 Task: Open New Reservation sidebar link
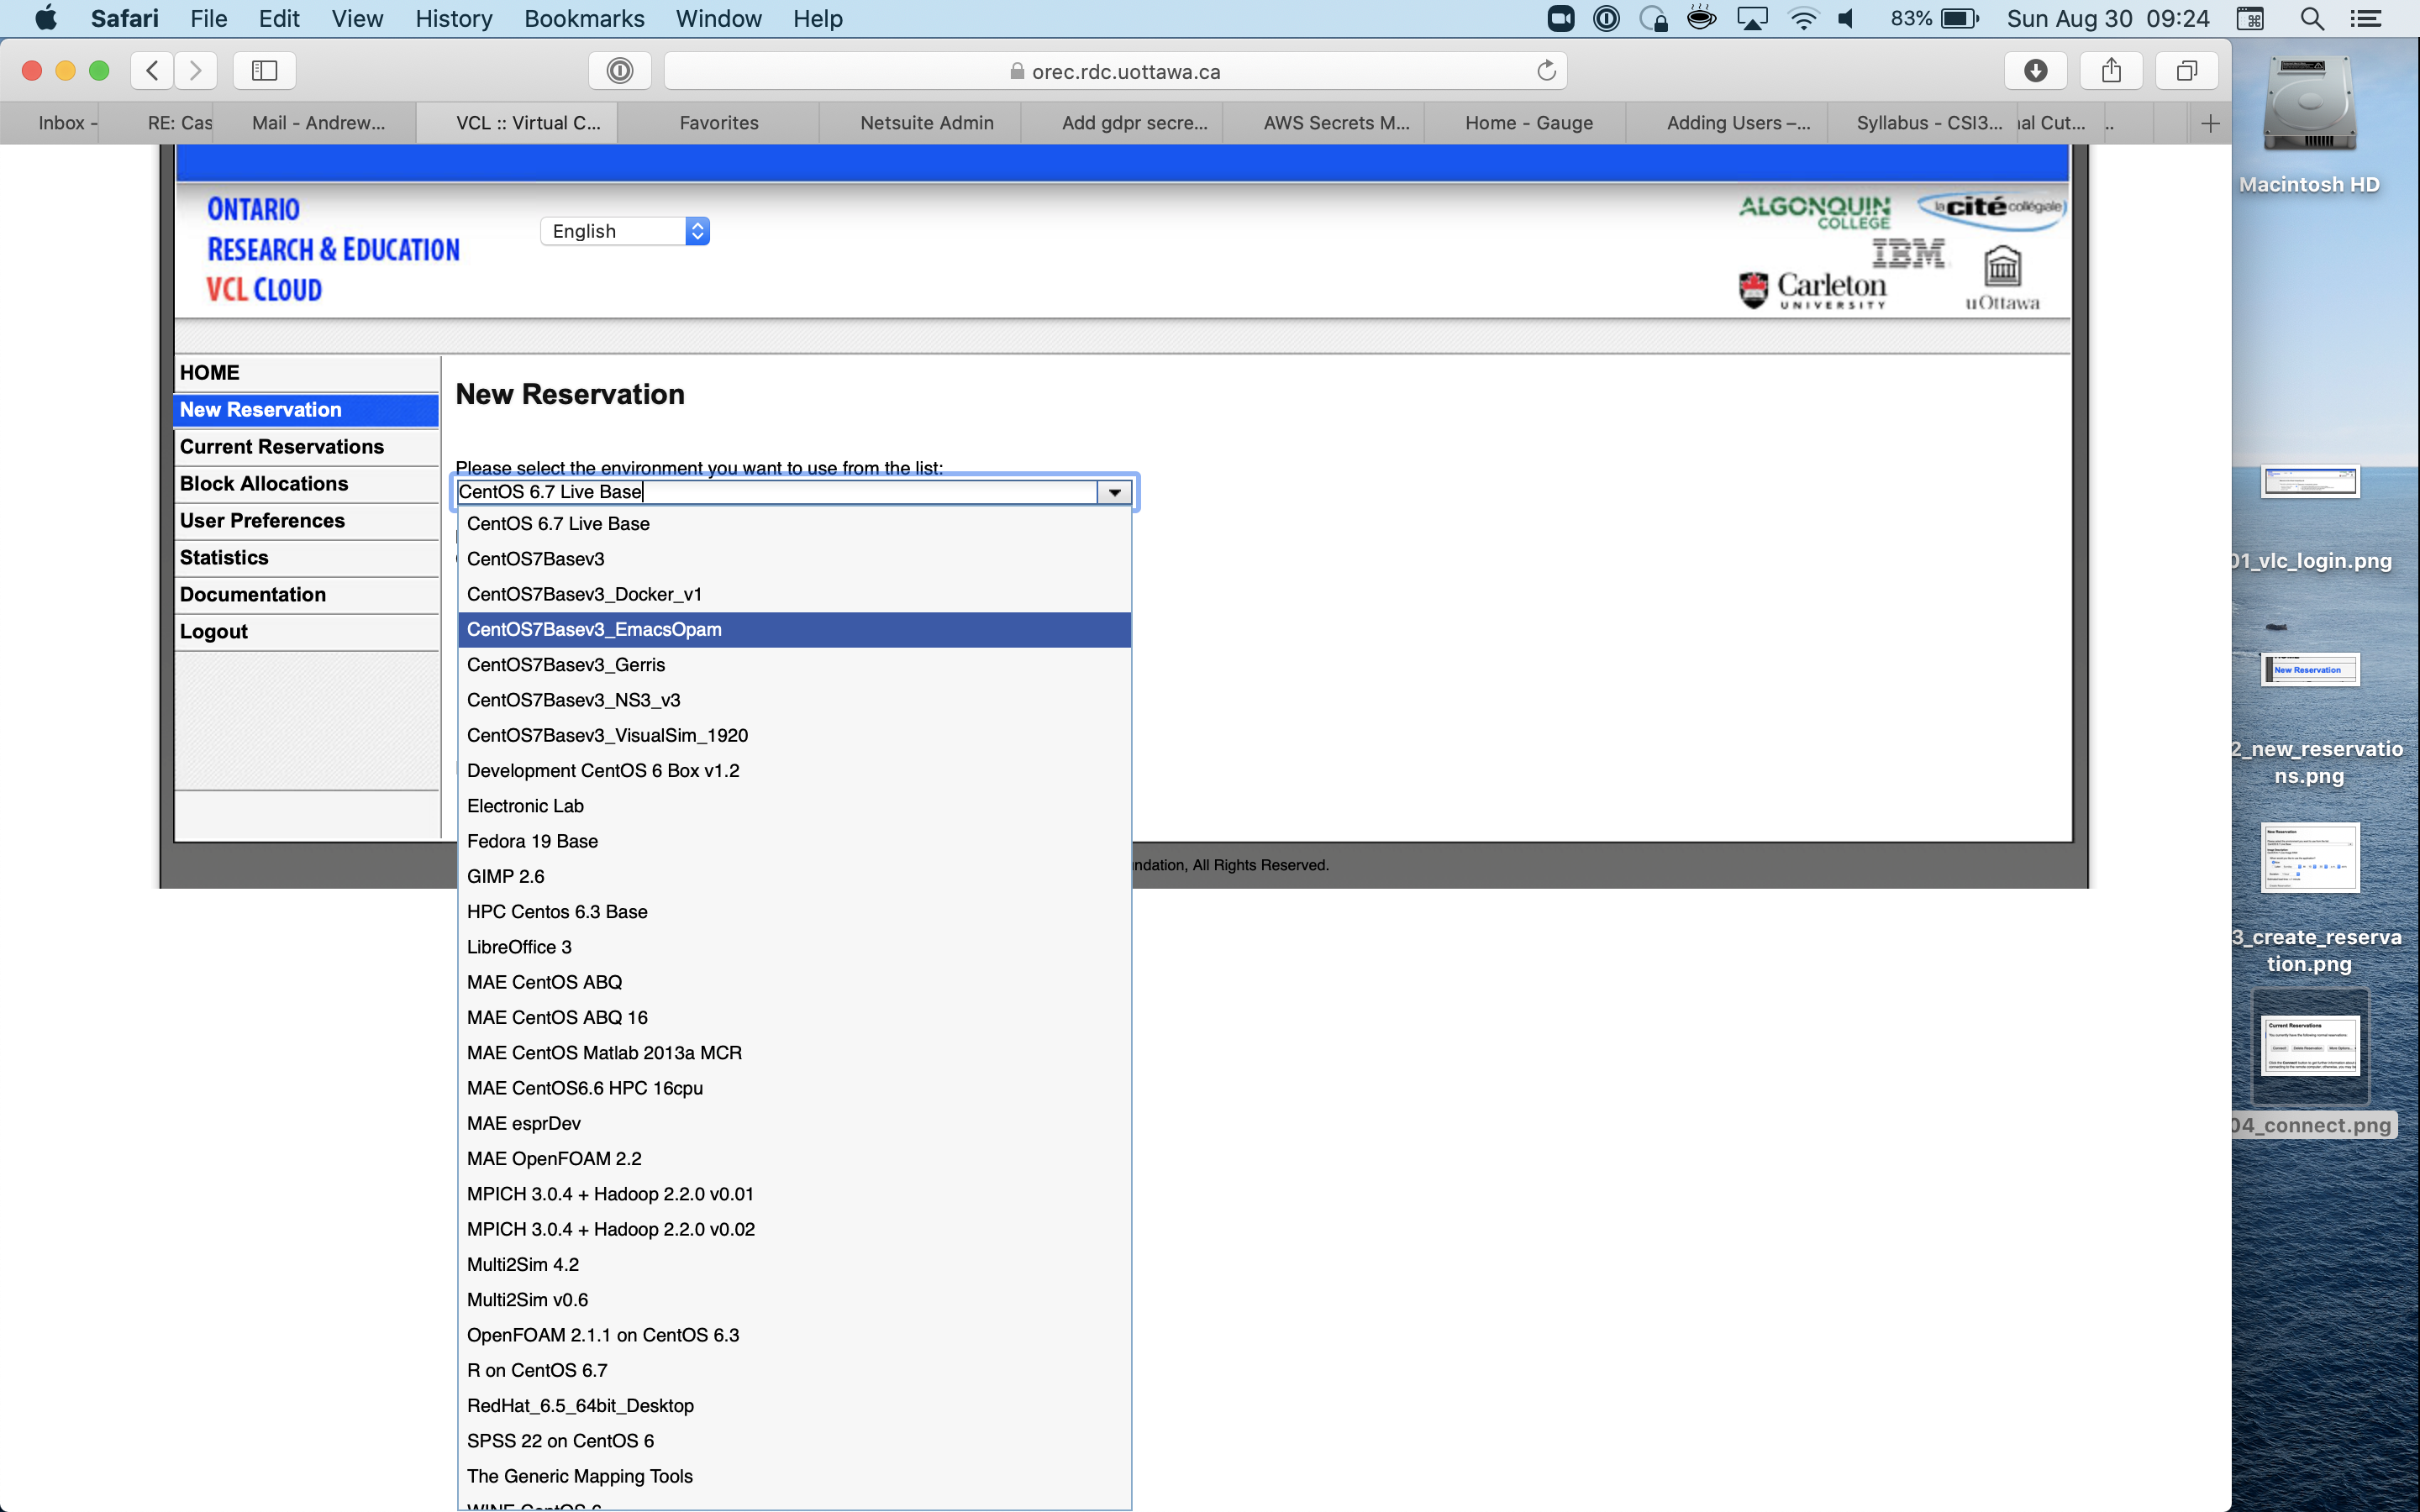307,410
